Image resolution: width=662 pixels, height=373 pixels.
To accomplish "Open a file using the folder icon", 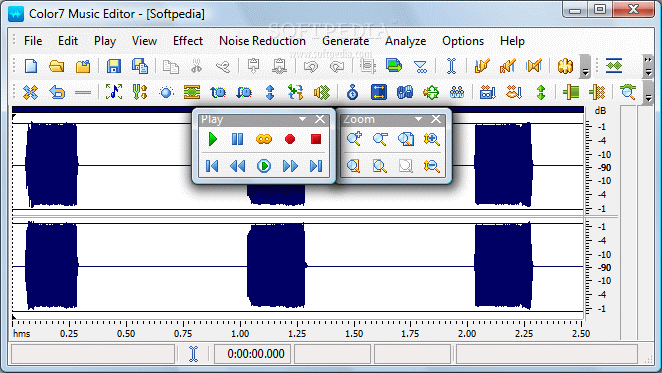I will click(x=57, y=66).
